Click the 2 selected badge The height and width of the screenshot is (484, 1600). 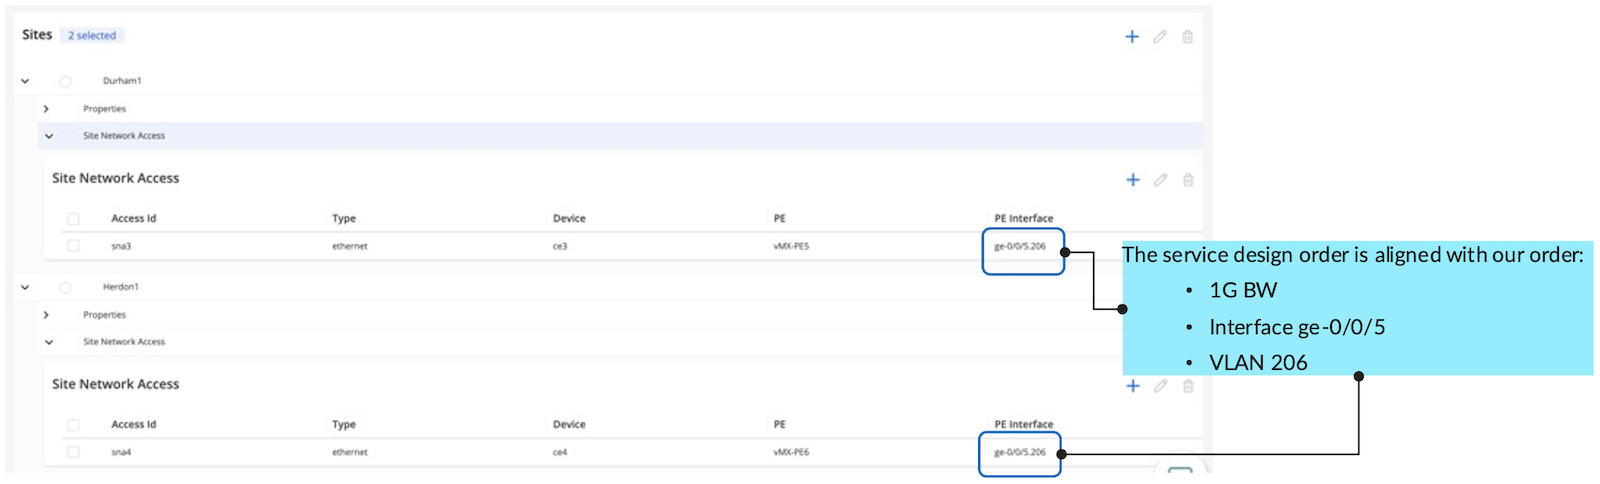92,35
